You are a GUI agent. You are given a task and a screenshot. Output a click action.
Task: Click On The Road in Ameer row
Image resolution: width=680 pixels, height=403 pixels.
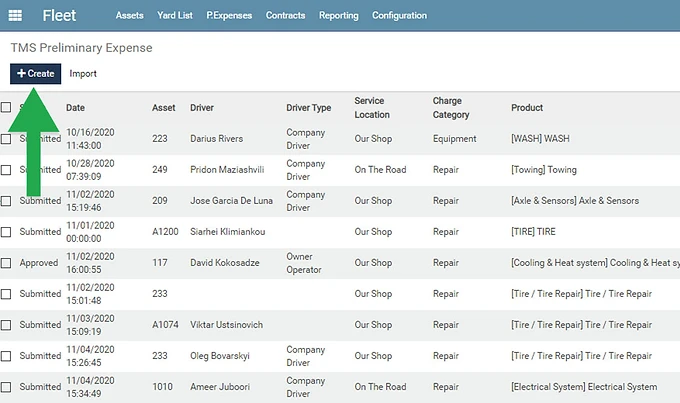[x=380, y=387]
